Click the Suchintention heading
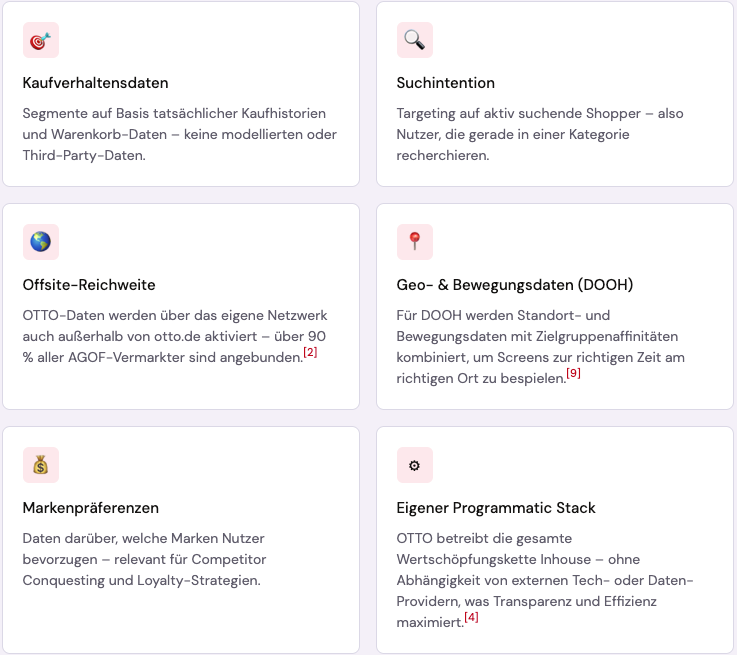 (x=446, y=83)
